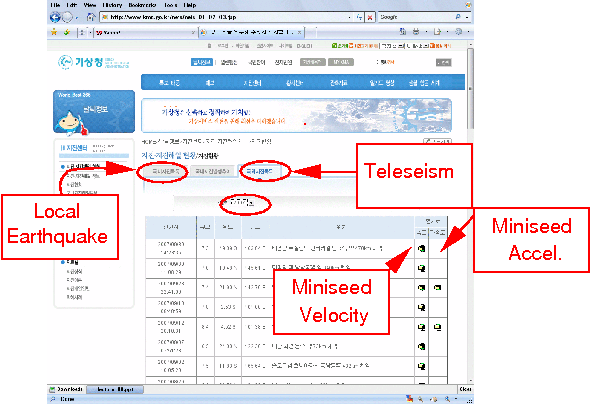Click the page's vertical scrollbar
Image resolution: width=591 pixels, height=404 pixels.
(470, 213)
